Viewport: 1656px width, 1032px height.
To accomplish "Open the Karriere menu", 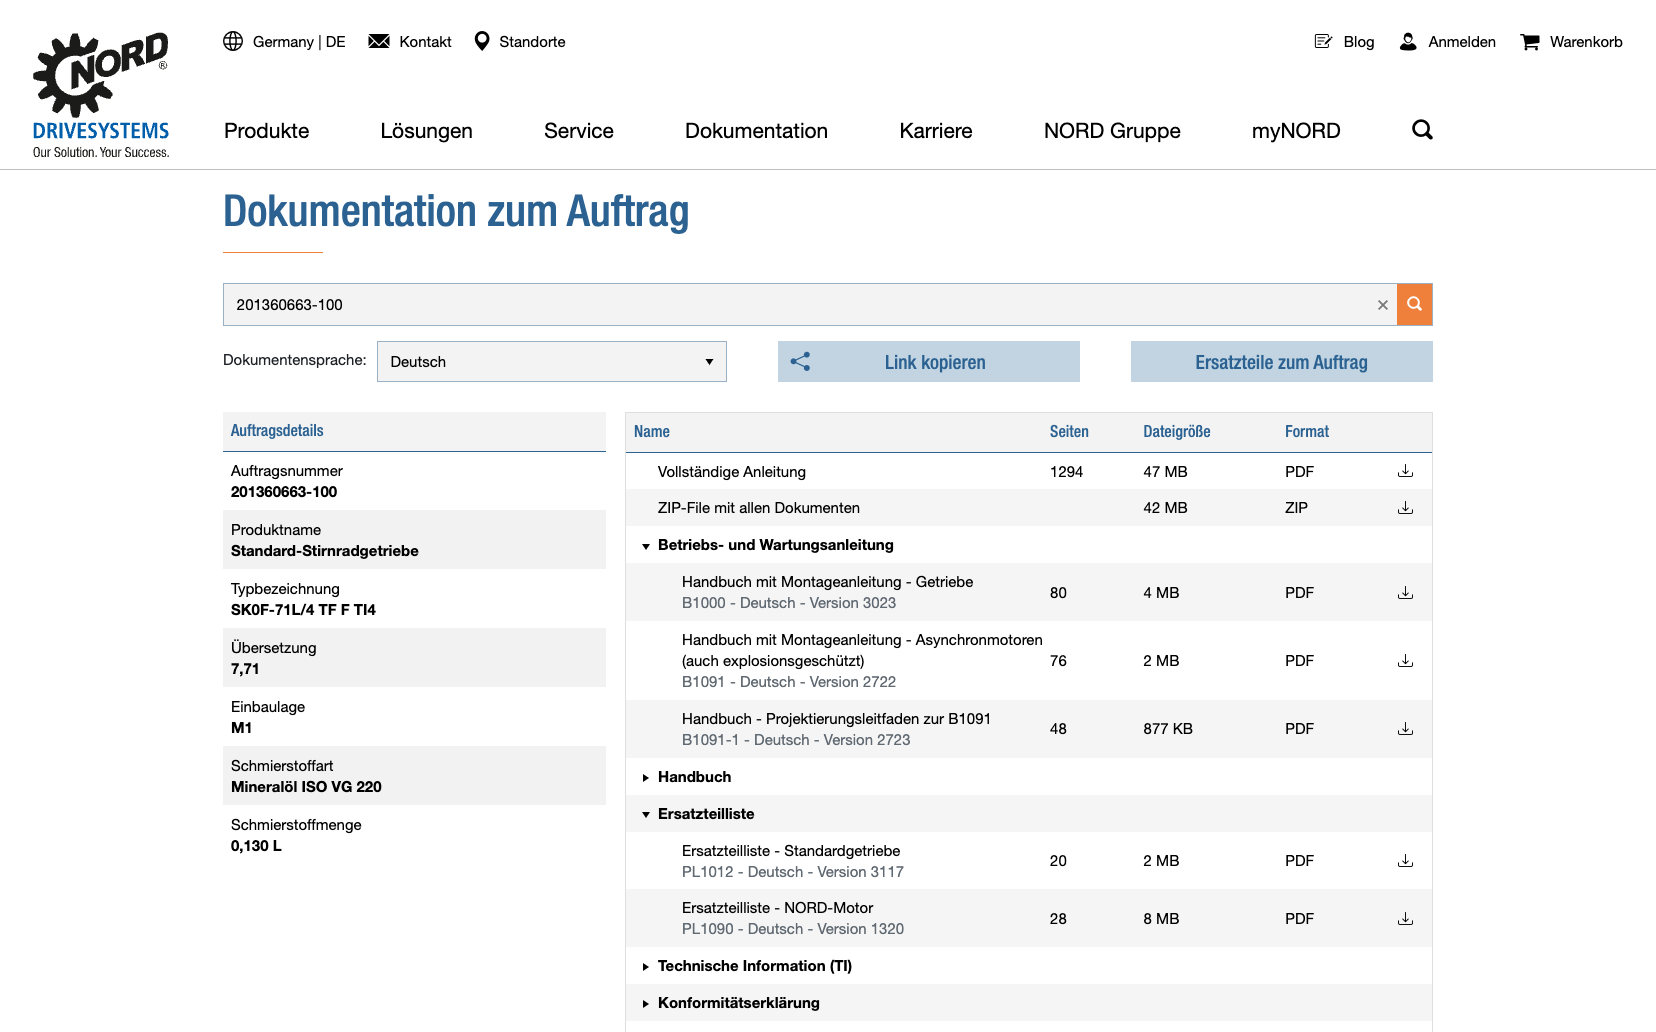I will coord(936,131).
